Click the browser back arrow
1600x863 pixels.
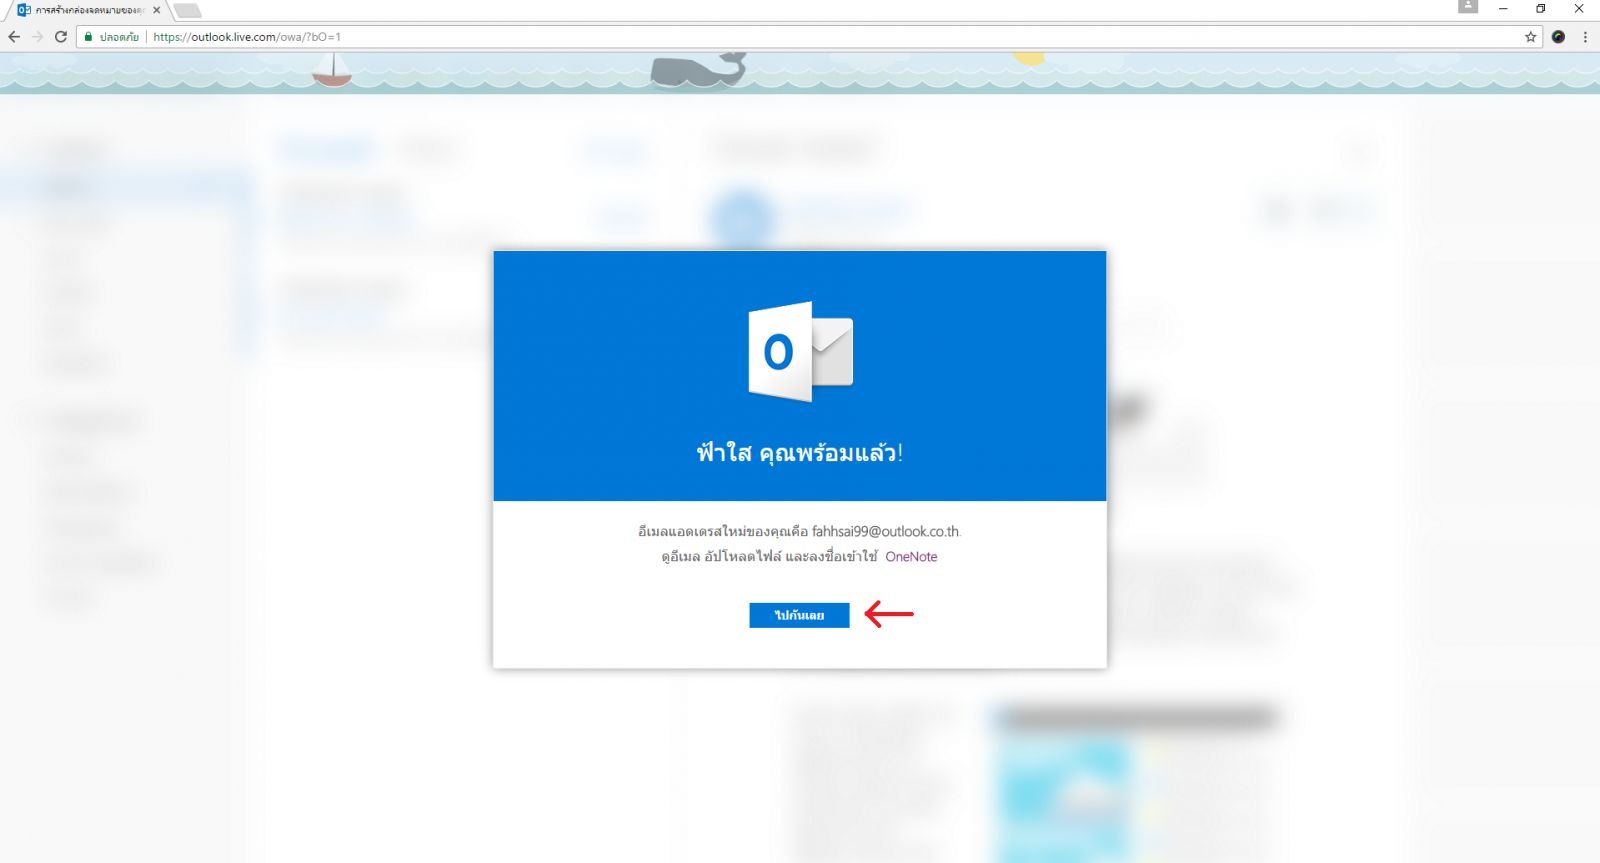(14, 37)
